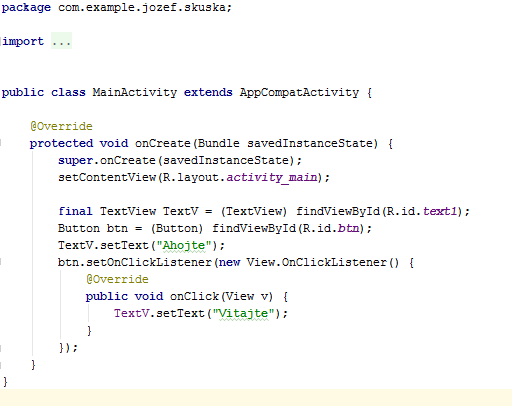Click the activity_main layout reference
The height and width of the screenshot is (410, 512).
tap(272, 177)
